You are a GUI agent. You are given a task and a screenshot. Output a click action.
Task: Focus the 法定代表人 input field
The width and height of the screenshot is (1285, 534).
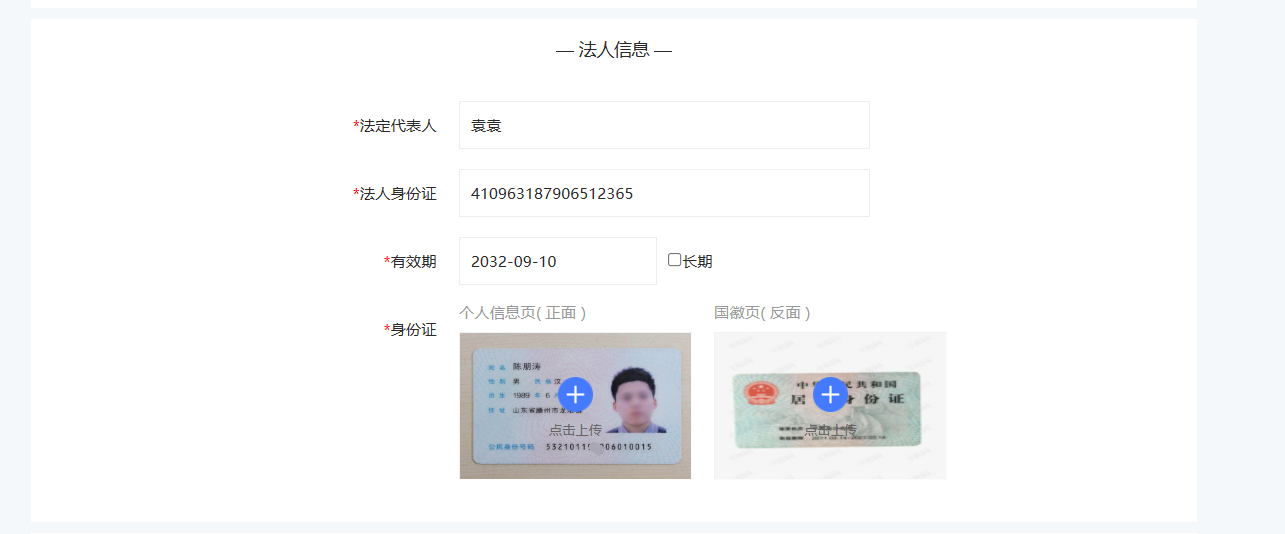pyautogui.click(x=663, y=126)
